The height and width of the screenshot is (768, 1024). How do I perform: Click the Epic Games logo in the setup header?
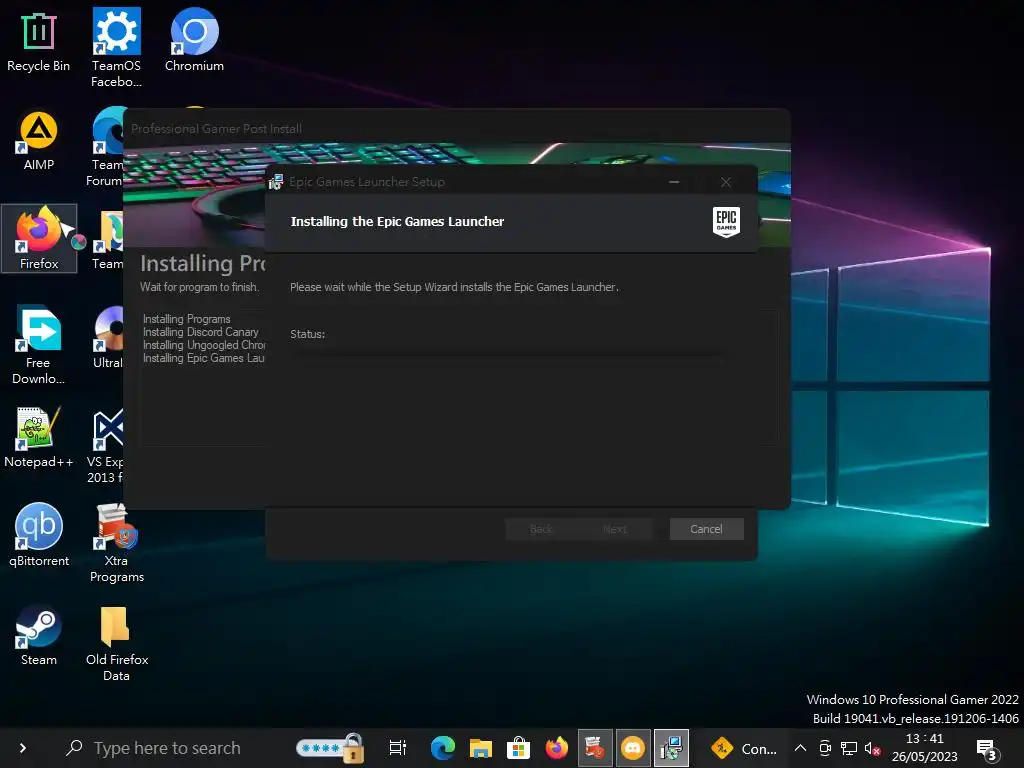pyautogui.click(x=726, y=222)
